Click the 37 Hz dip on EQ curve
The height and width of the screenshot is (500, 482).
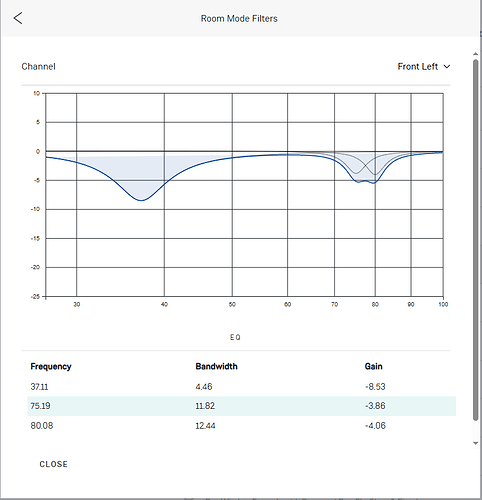click(x=141, y=200)
